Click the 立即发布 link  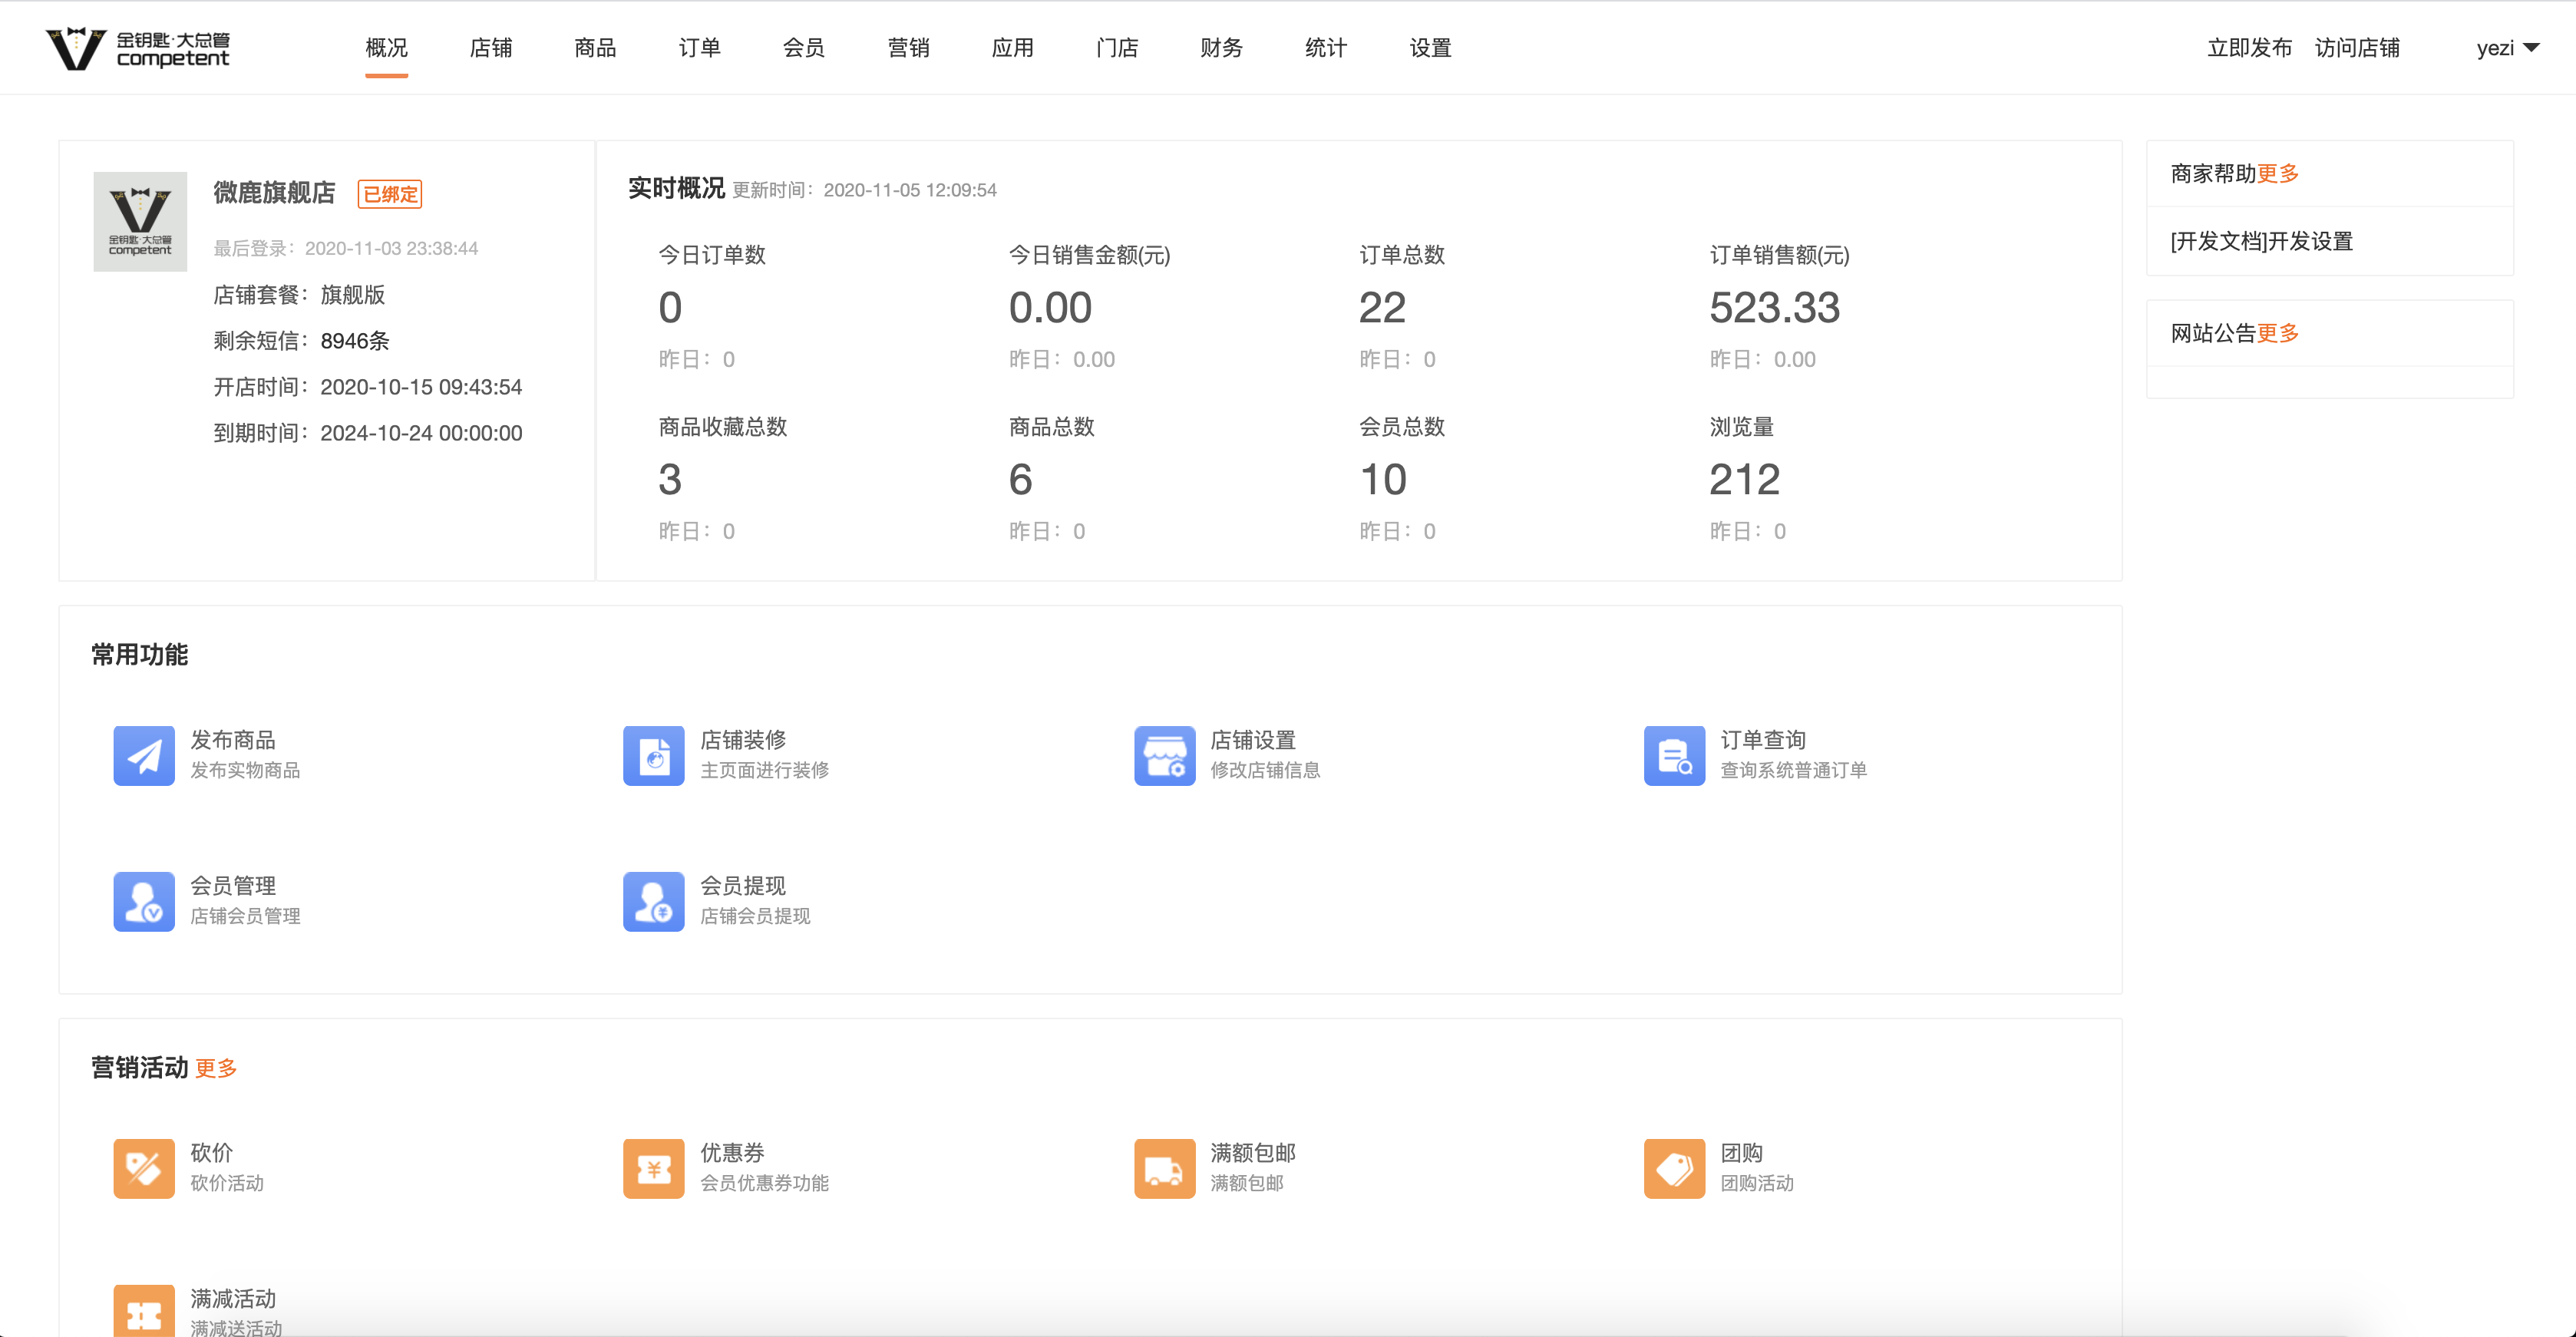[x=2249, y=48]
